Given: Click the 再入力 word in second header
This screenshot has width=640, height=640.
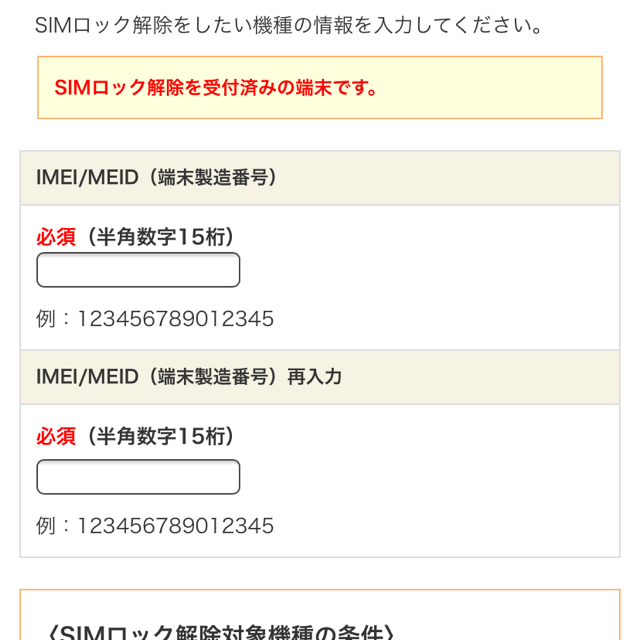Looking at the screenshot, I should [314, 377].
